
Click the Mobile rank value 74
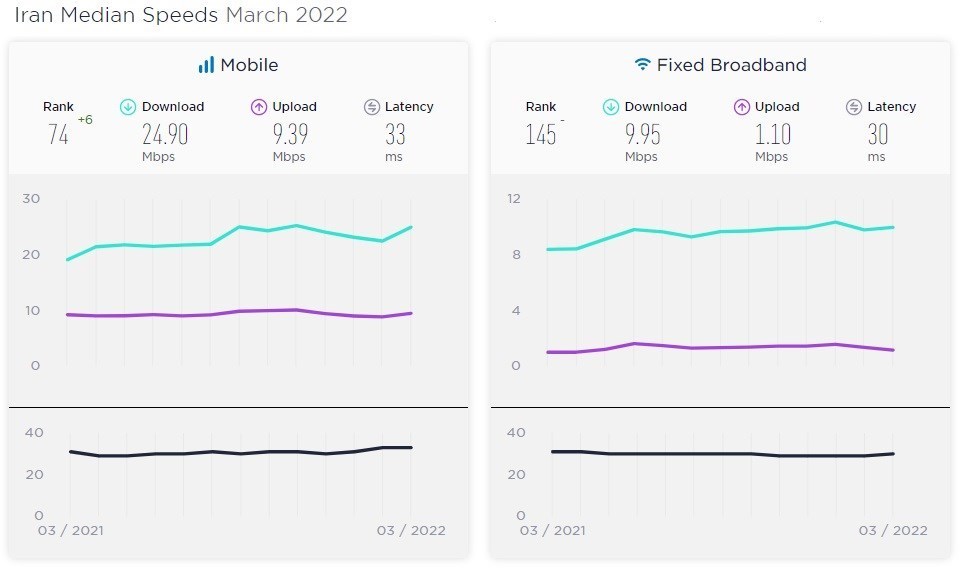click(58, 135)
